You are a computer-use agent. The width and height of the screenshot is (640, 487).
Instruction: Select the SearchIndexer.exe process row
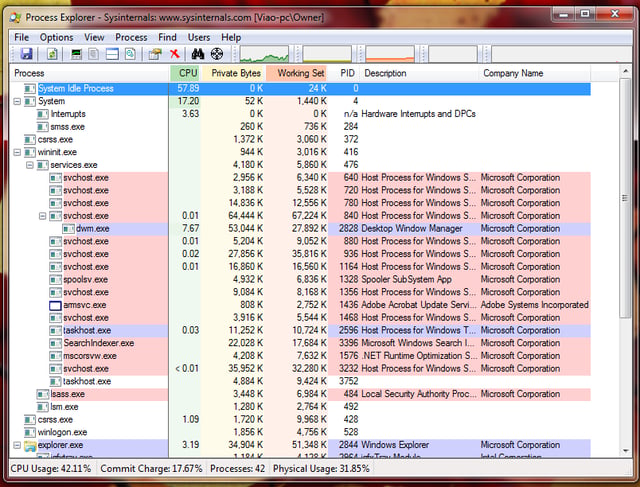coord(300,343)
